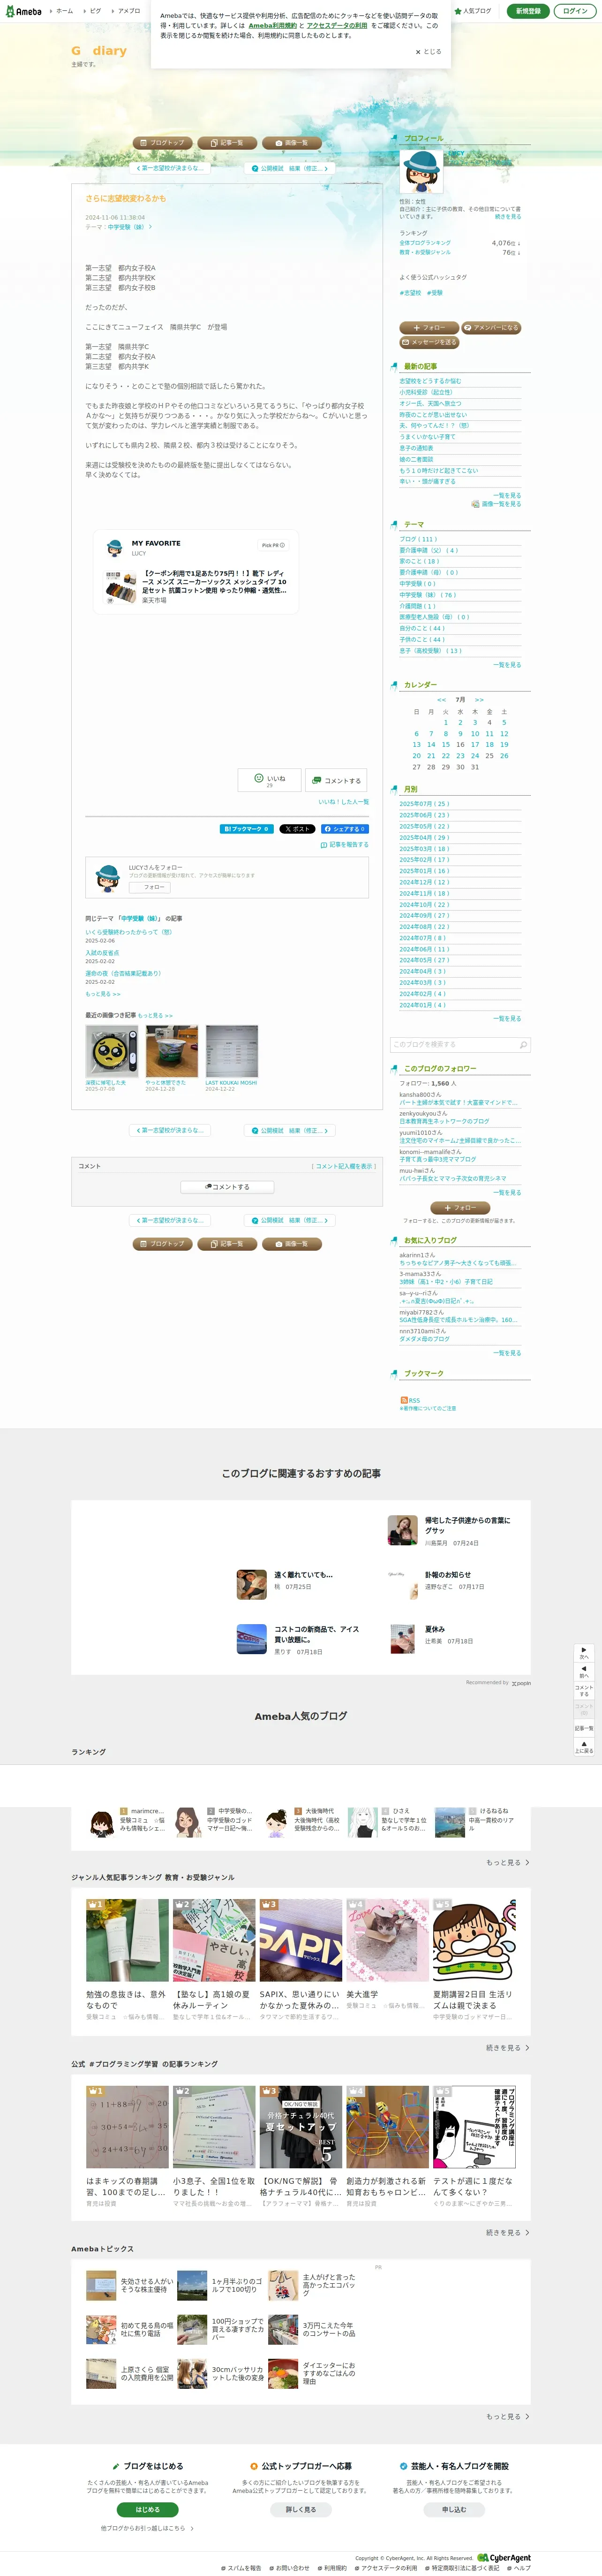
Task: Open the 深夜に帰宅した夫 image thumbnail
Action: (111, 1050)
